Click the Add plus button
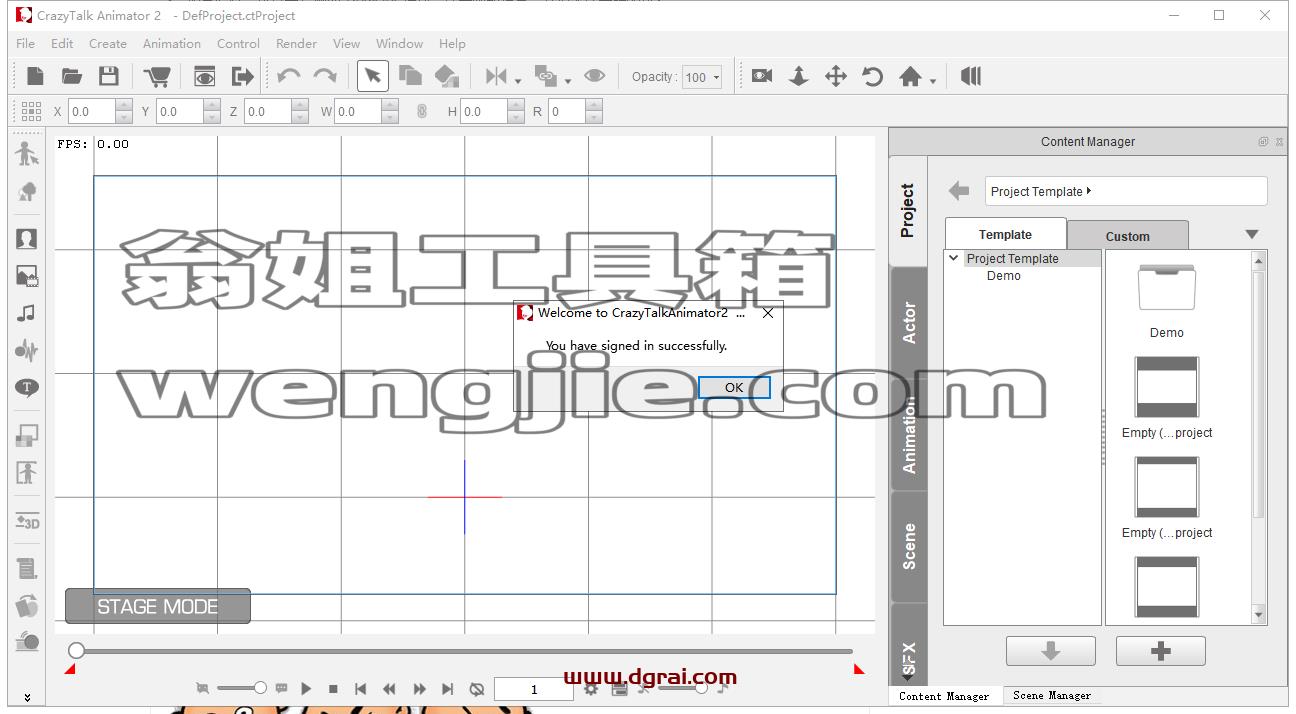This screenshot has width=1296, height=714. [1161, 651]
